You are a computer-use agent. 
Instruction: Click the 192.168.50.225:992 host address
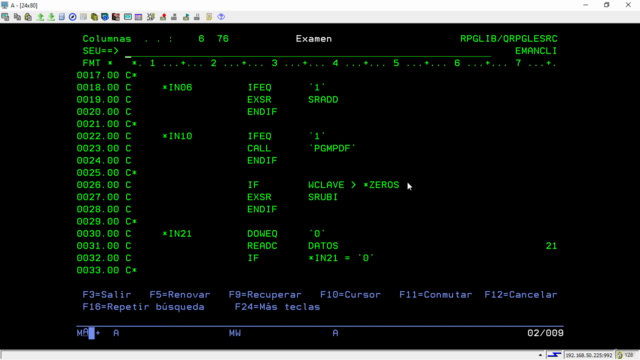[x=589, y=355]
